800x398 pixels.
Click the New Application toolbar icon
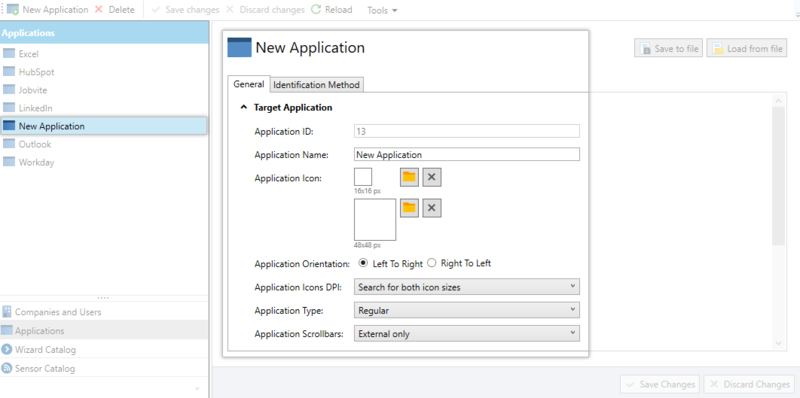coord(13,10)
